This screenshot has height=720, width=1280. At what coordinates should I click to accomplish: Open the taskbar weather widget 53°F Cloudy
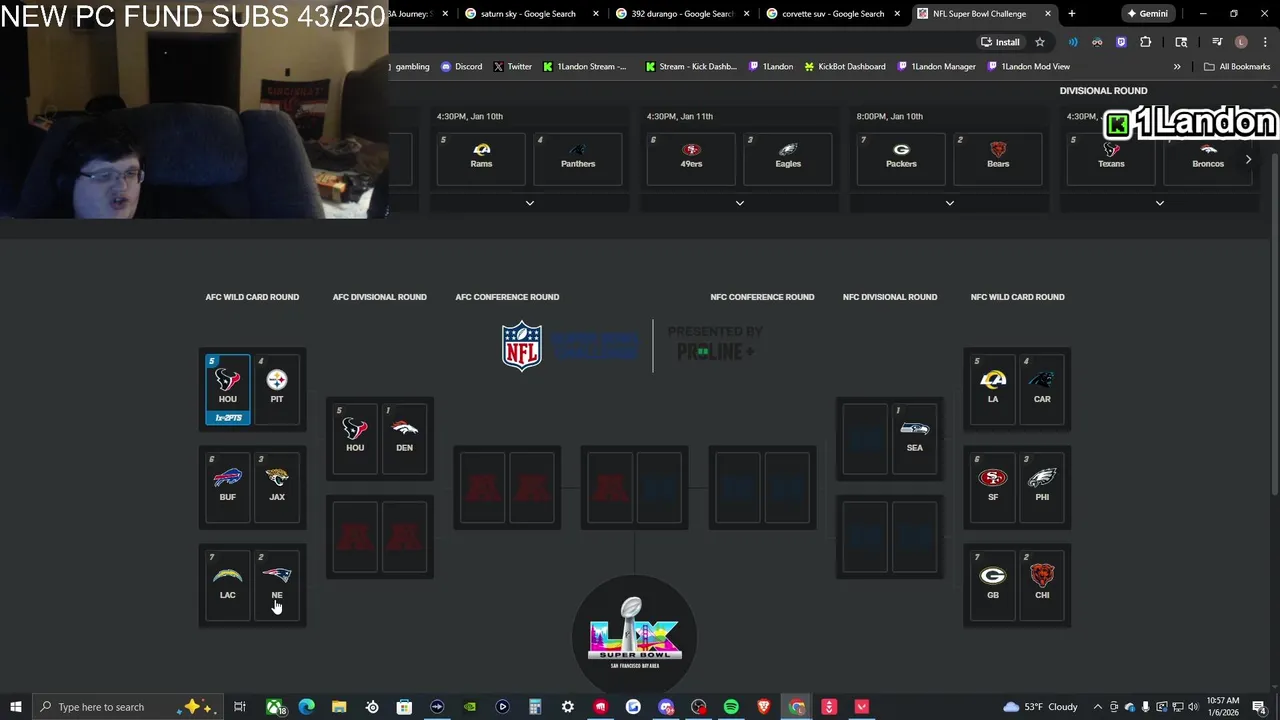1041,707
